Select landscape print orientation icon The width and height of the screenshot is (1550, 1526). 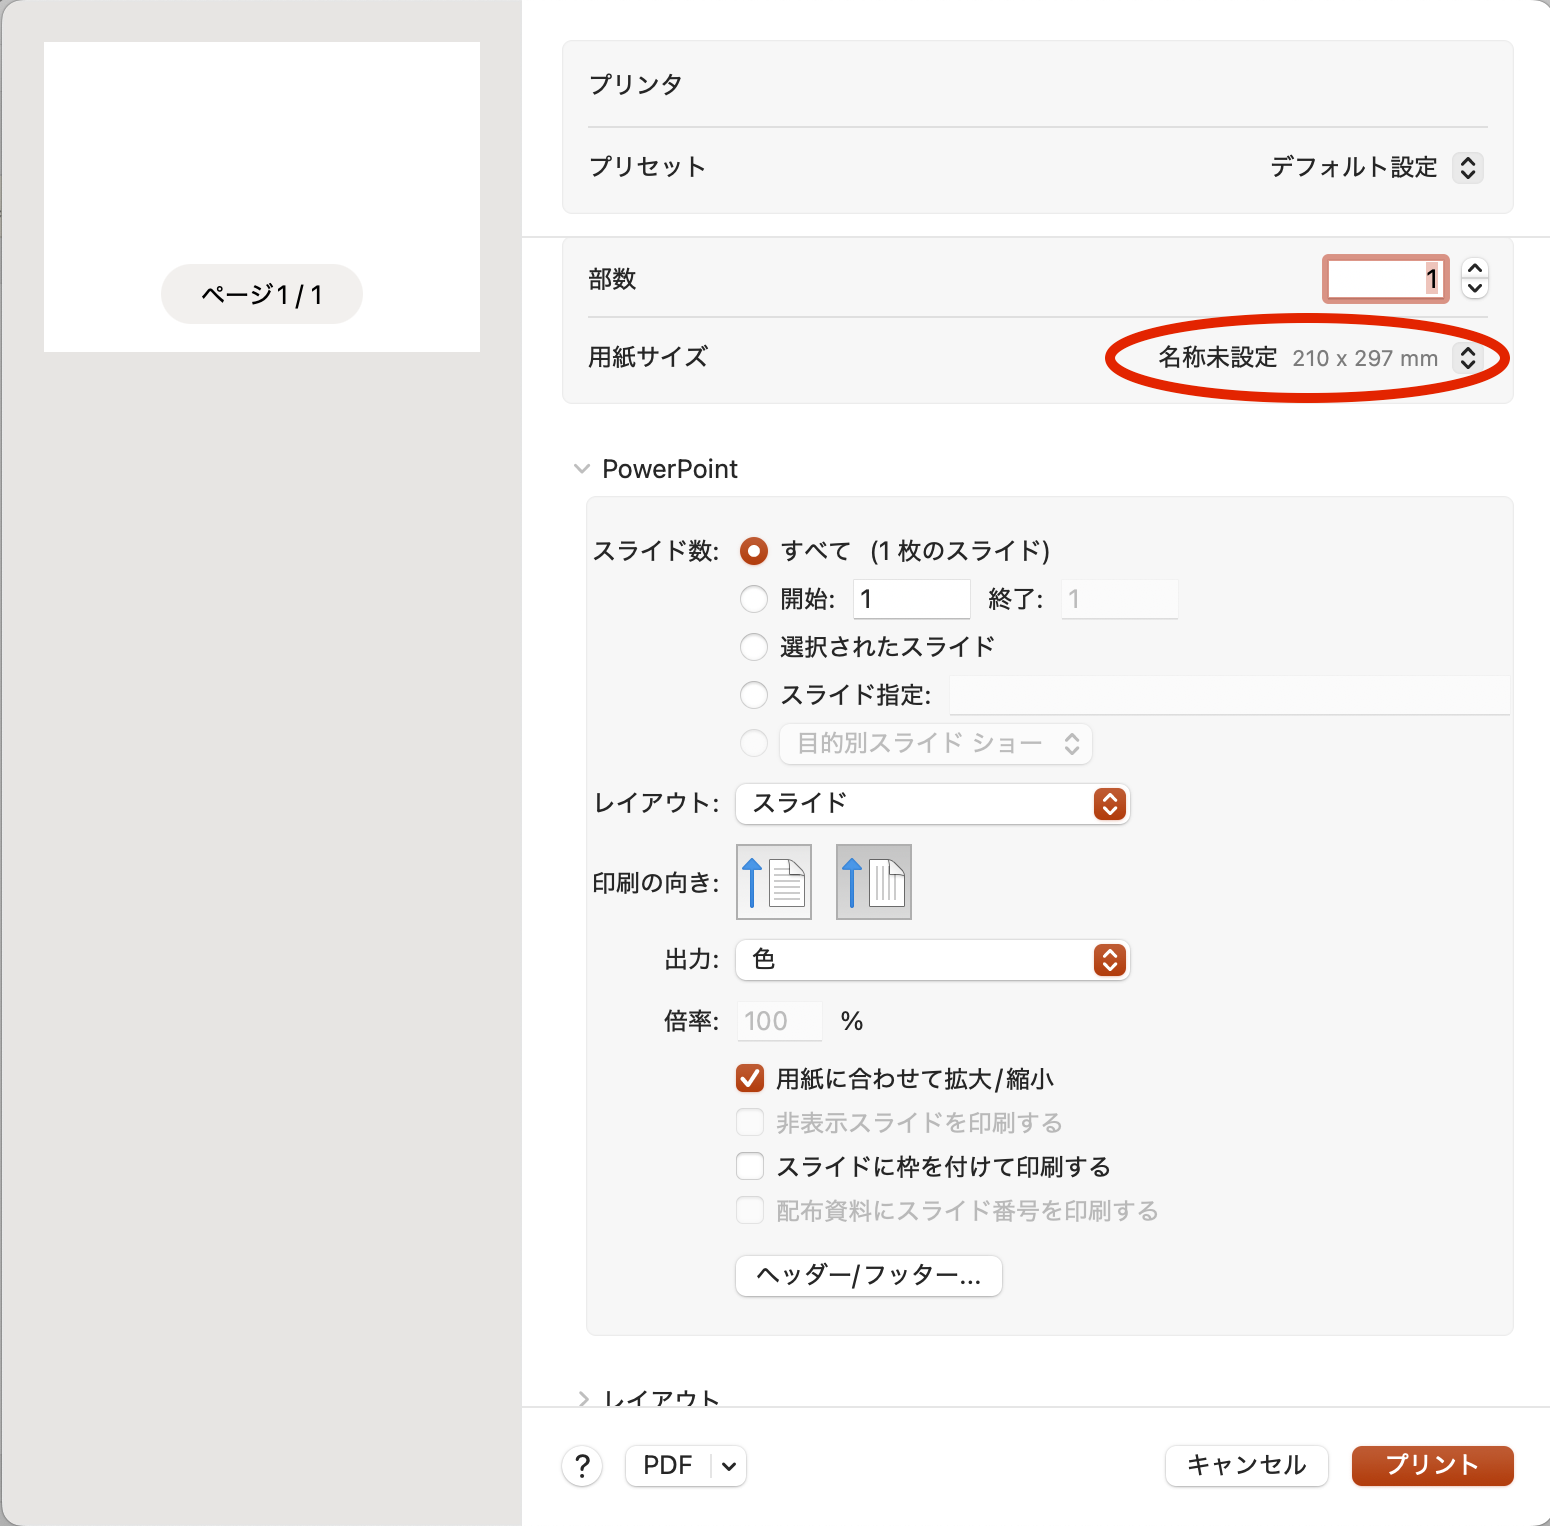click(873, 882)
